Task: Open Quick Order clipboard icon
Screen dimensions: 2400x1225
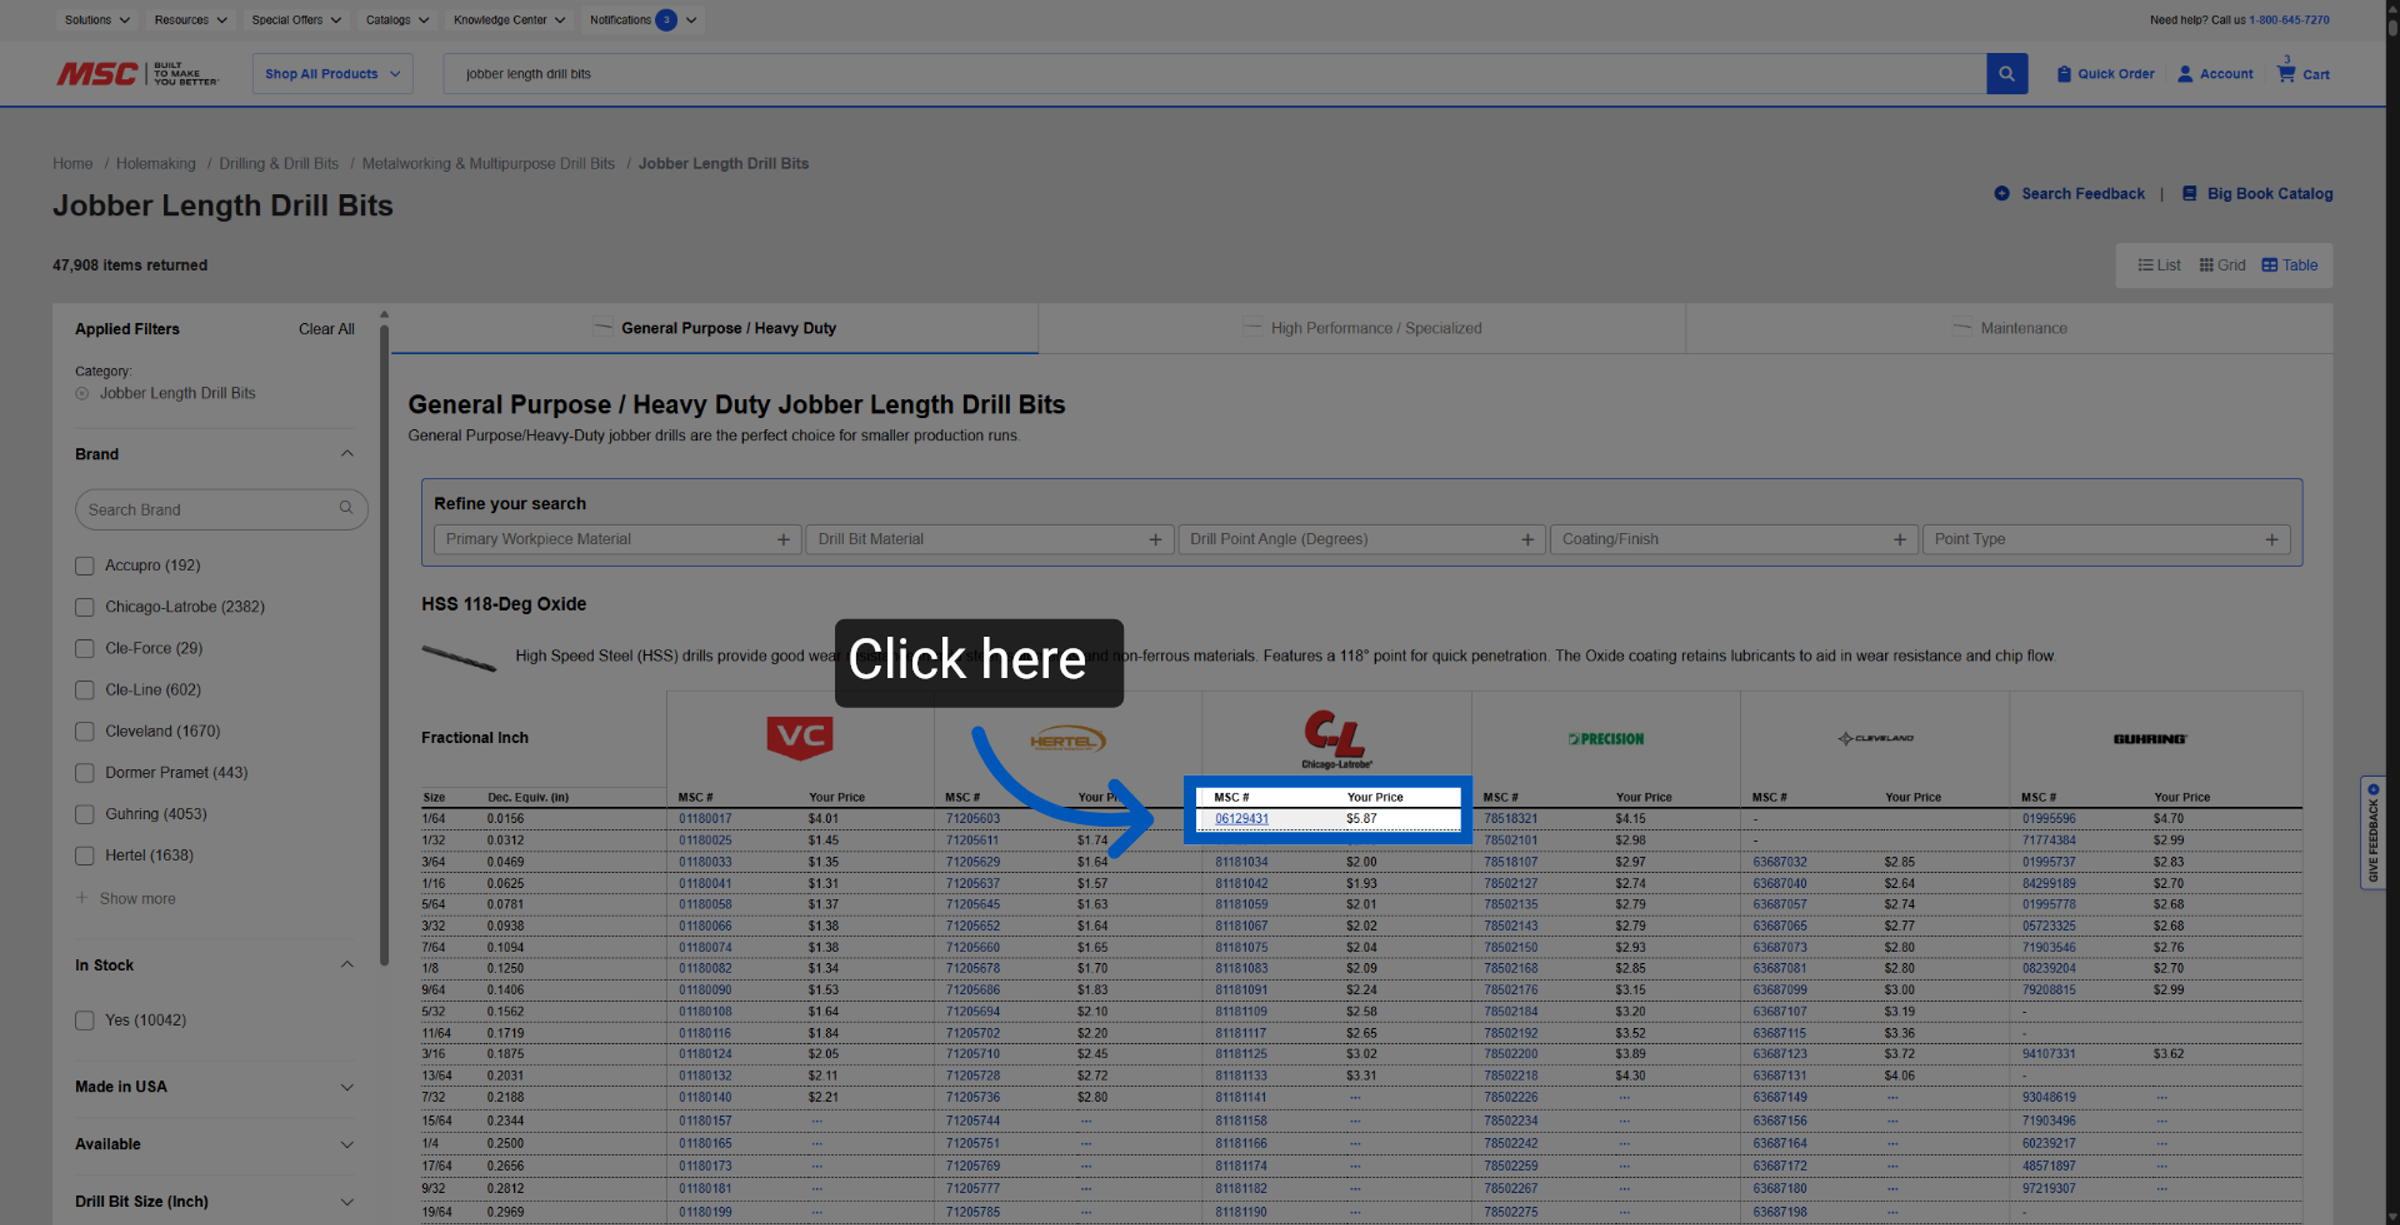Action: [2063, 73]
